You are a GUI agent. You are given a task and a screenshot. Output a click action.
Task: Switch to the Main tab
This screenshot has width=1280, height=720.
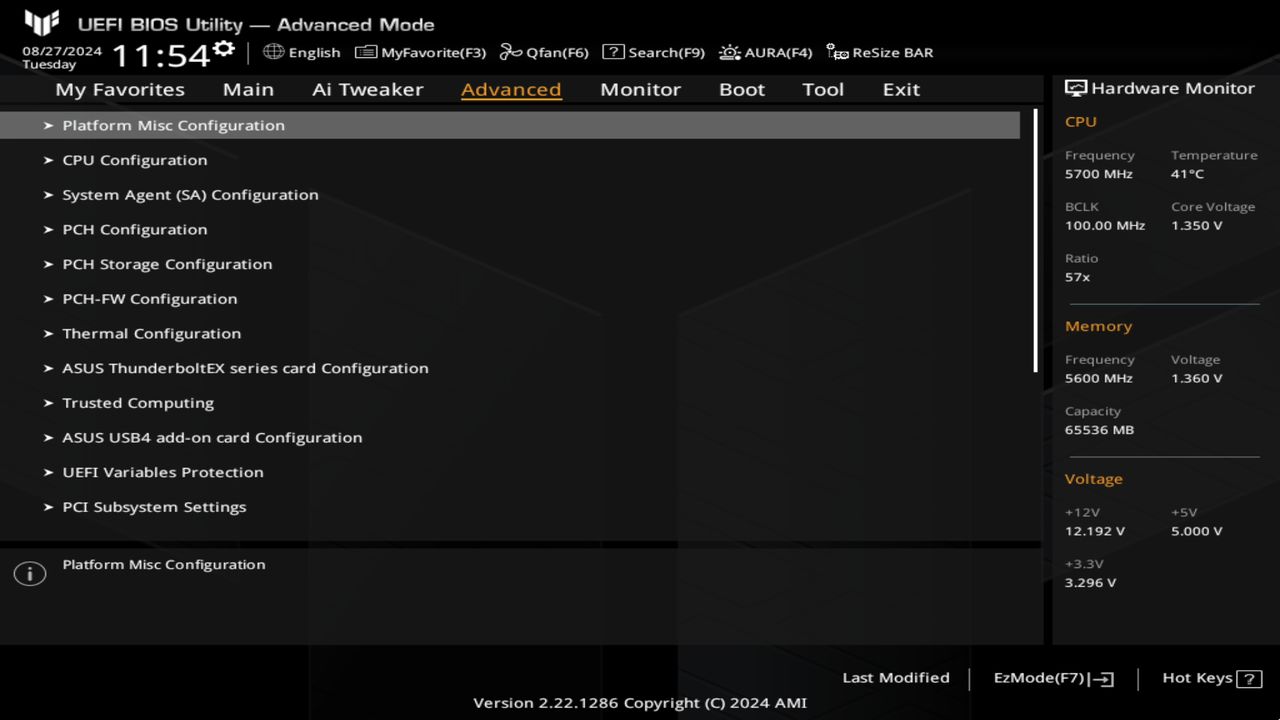tap(248, 89)
